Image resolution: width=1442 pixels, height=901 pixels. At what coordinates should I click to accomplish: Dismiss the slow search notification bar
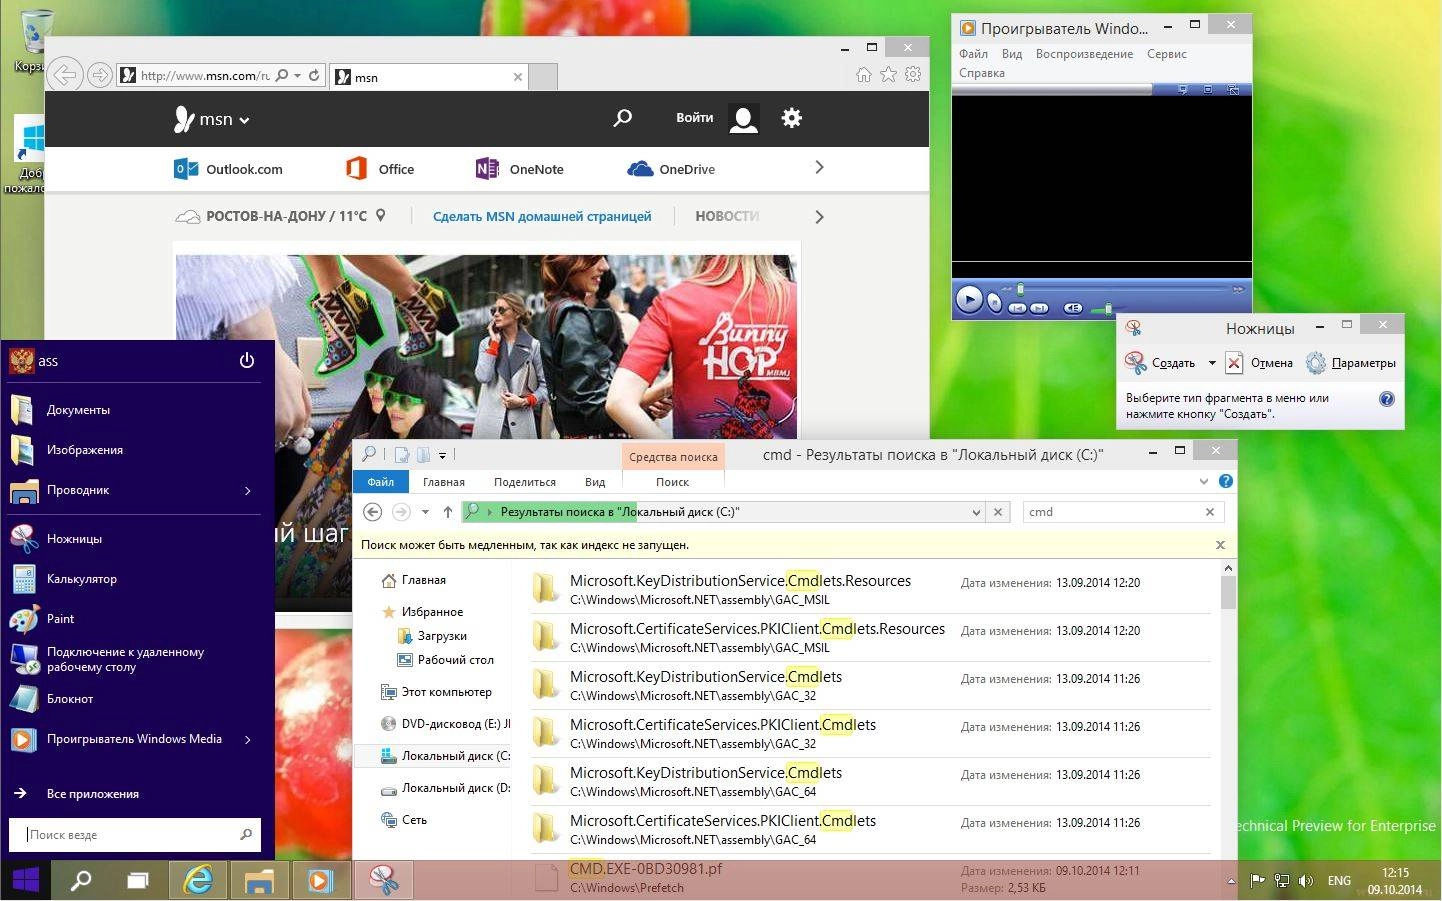pos(1220,545)
